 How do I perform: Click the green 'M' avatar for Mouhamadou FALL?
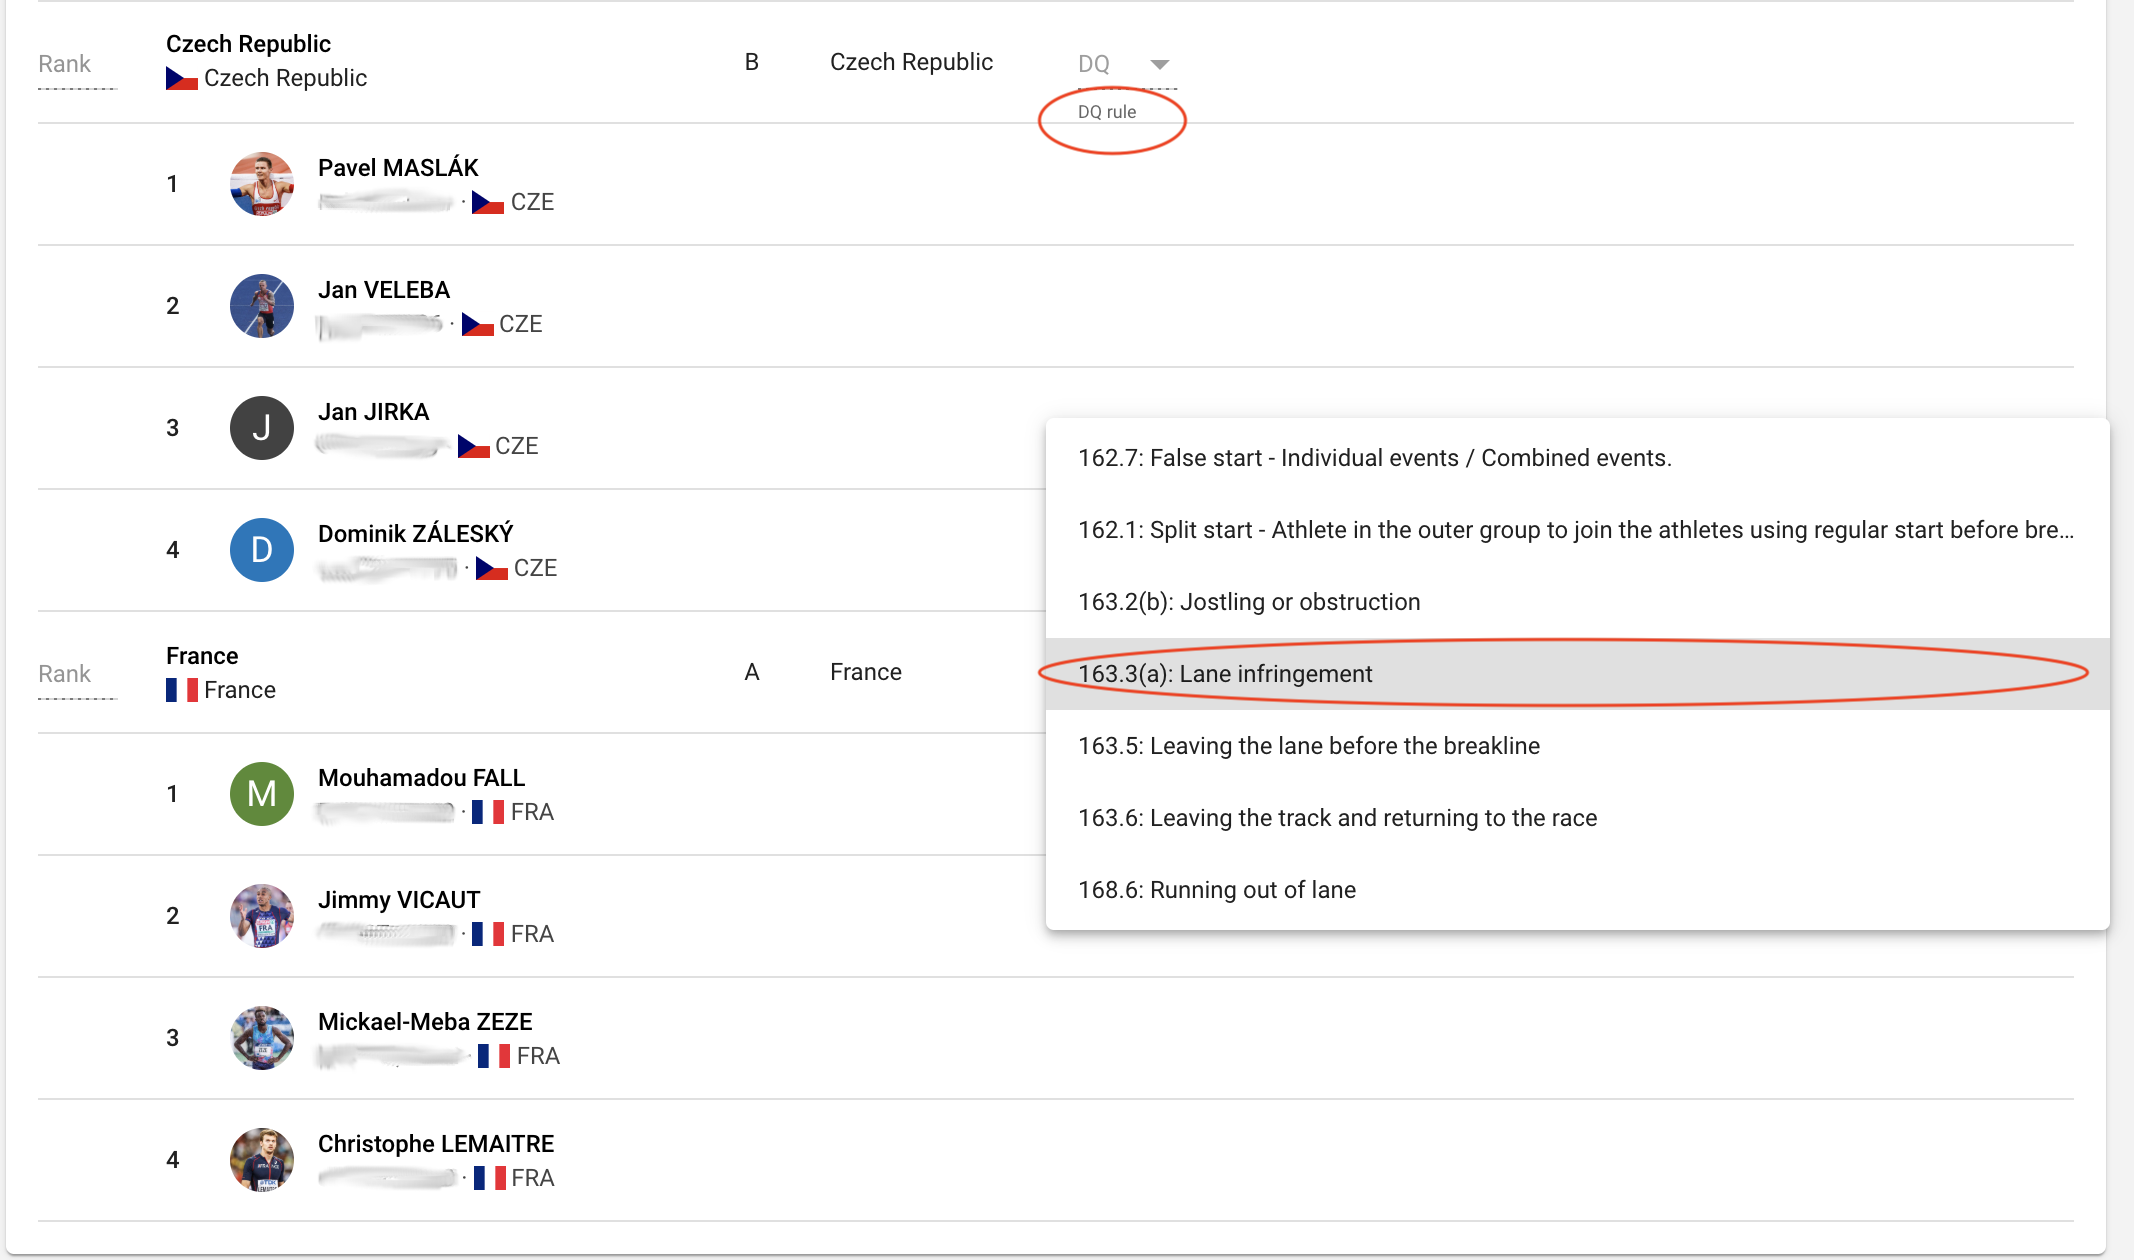261,794
